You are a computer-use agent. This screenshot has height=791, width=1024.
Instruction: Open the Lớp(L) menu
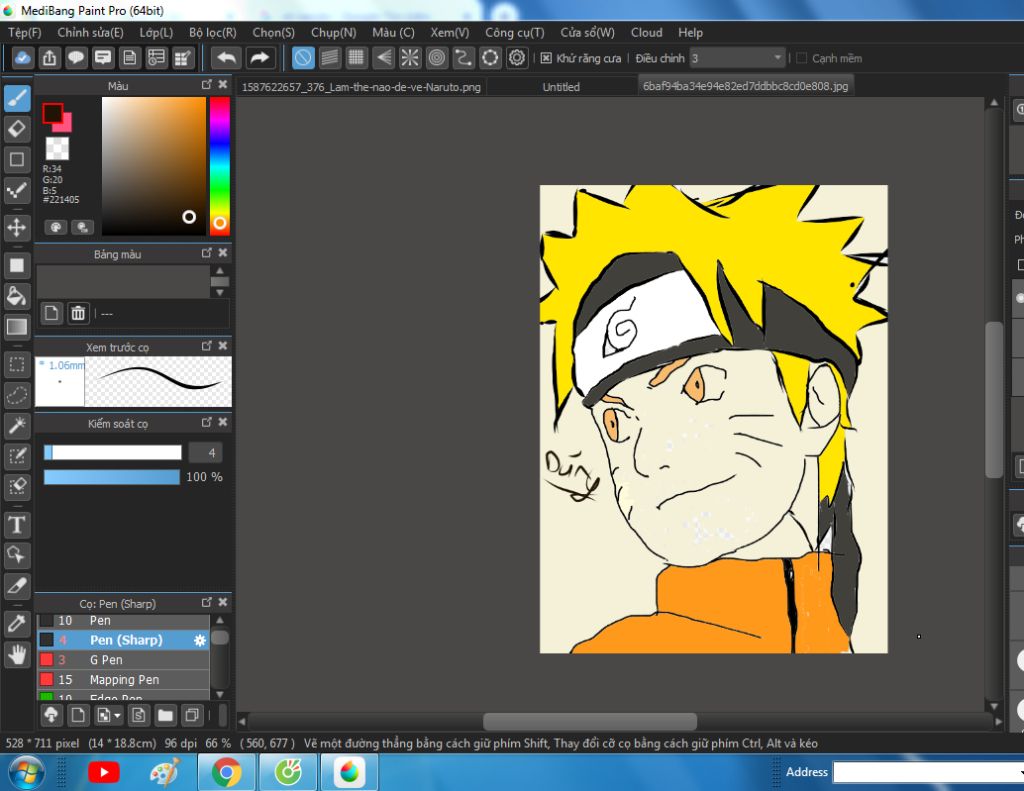coord(156,33)
